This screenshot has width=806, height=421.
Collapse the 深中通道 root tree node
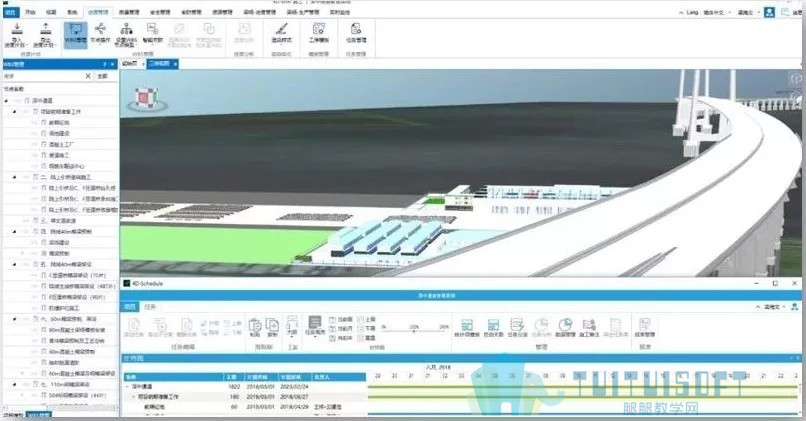[x=7, y=101]
